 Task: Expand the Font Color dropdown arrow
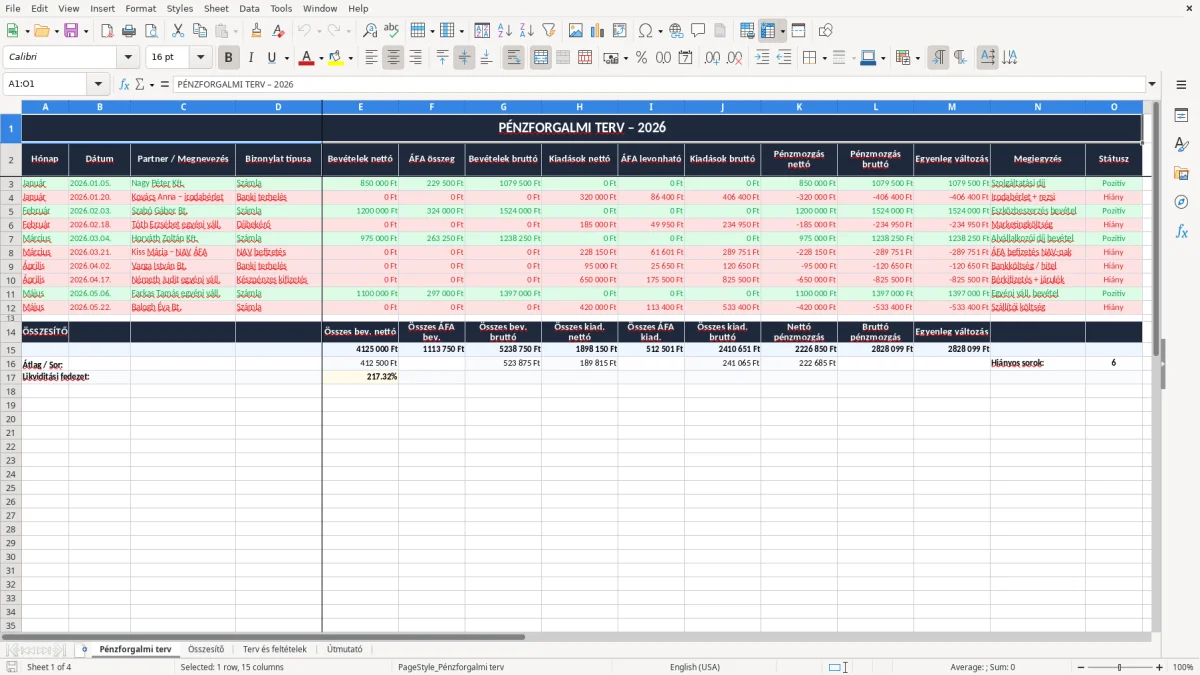click(321, 58)
